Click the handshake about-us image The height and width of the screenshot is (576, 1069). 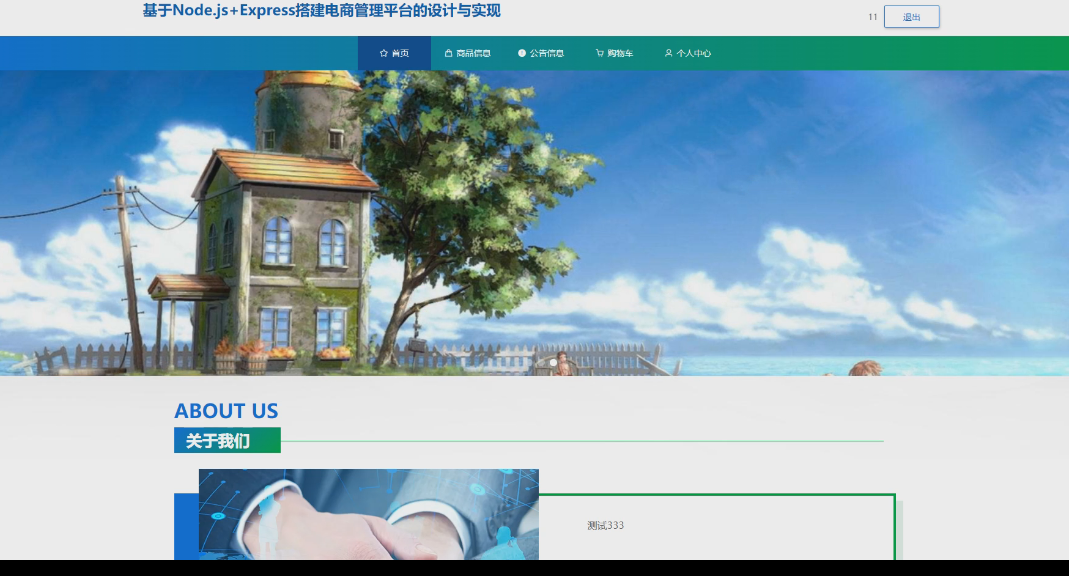pos(369,515)
